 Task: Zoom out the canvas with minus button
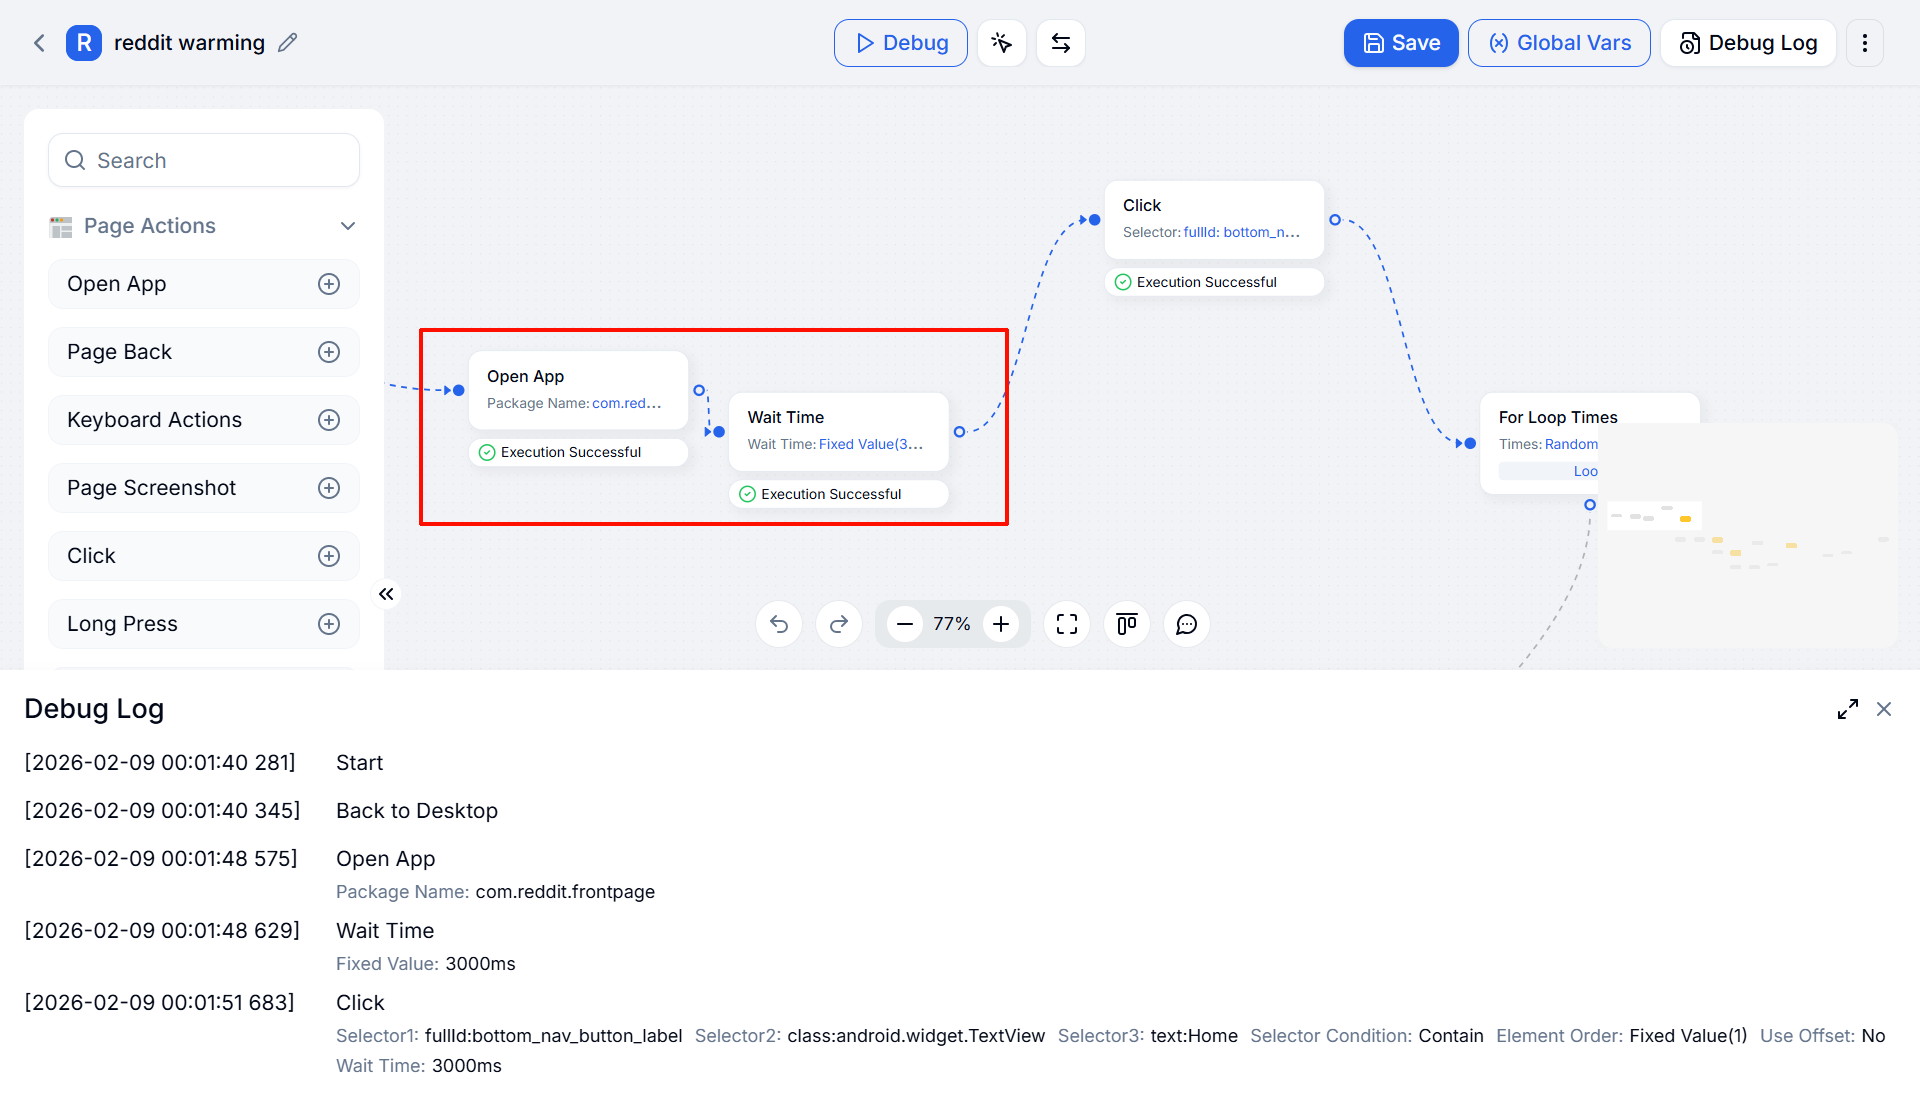(905, 624)
